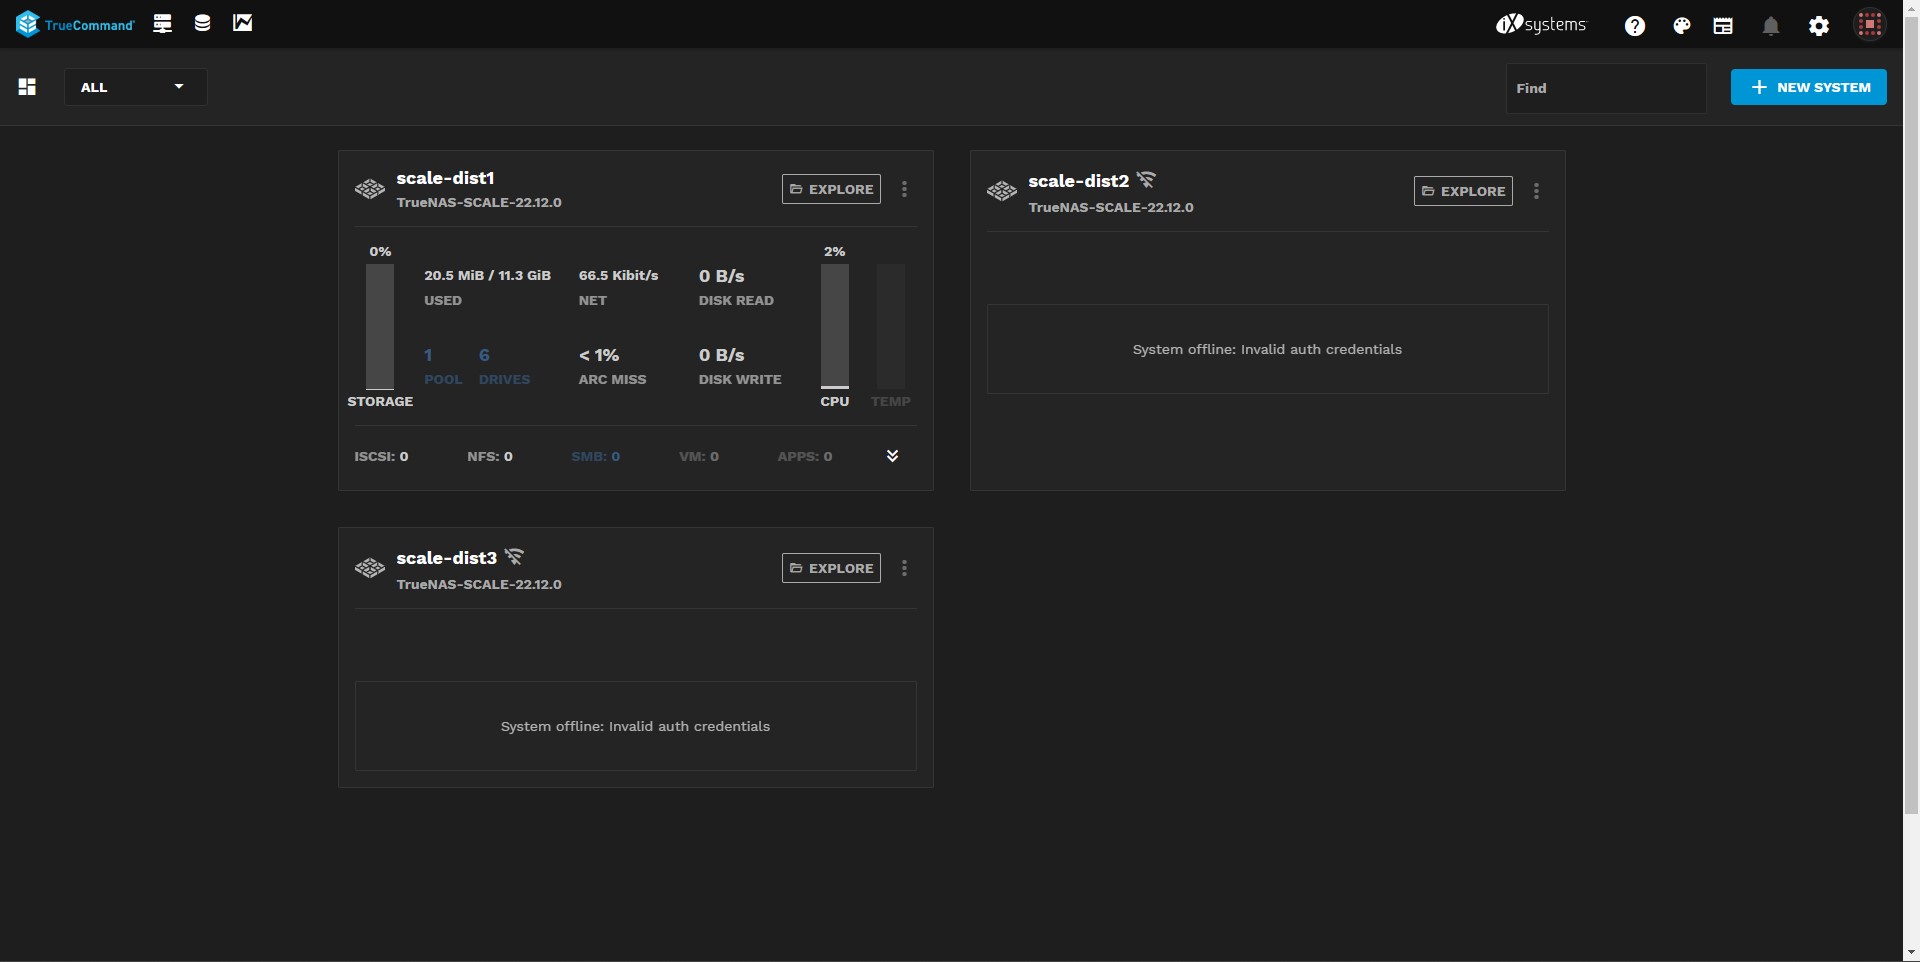Open the TrueCommand logo home

(x=75, y=24)
